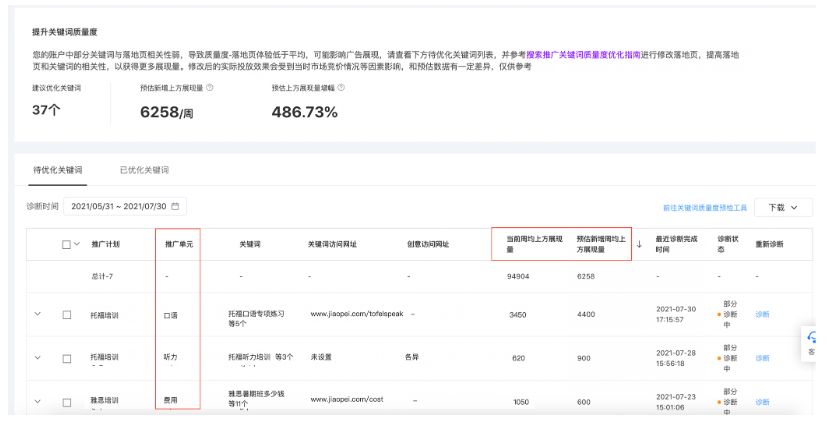The height and width of the screenshot is (424, 827).
Task: Check the 口语 row checkbox
Action: click(x=67, y=315)
